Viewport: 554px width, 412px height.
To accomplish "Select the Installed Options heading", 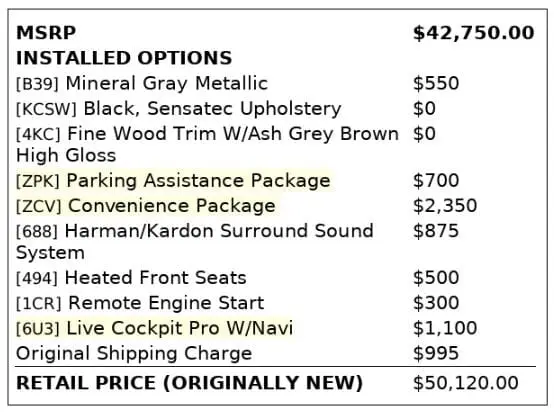I will tap(124, 58).
